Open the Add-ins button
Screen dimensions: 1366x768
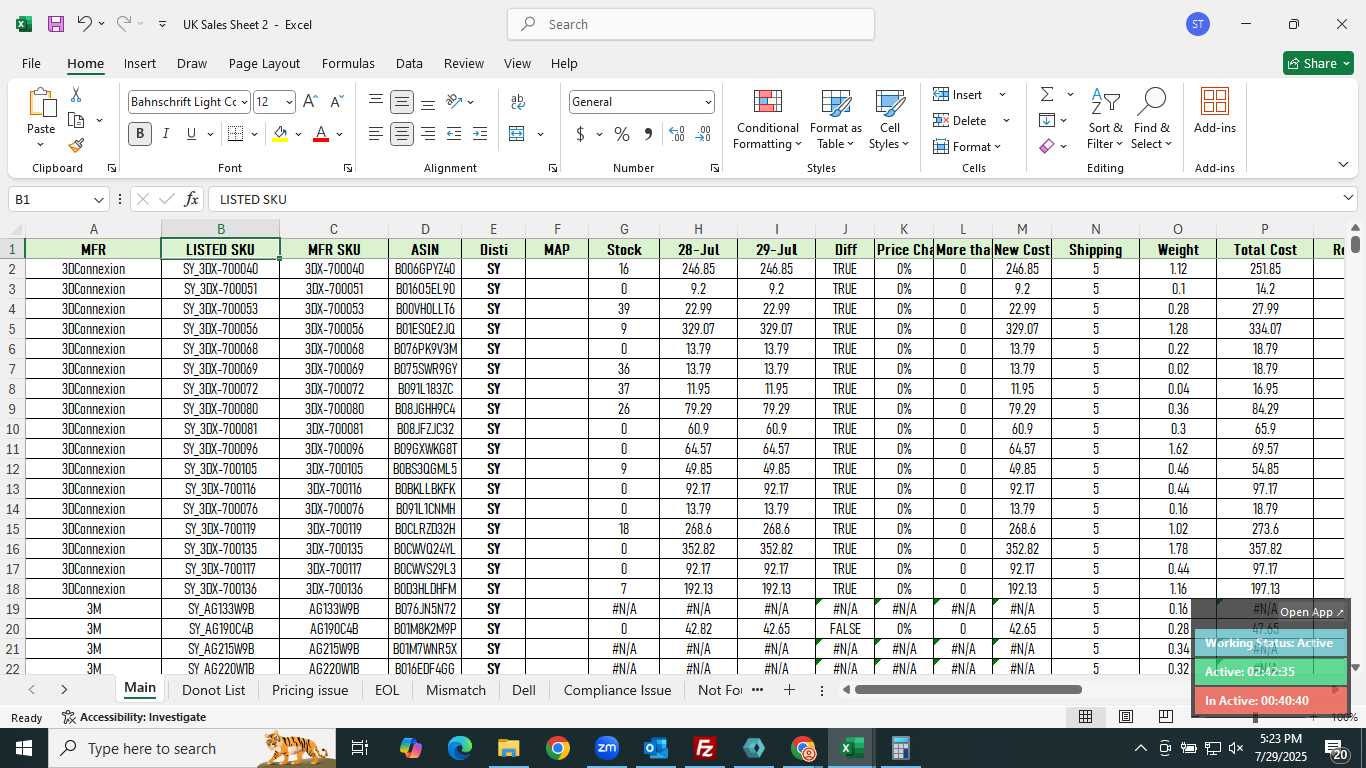[1215, 111]
